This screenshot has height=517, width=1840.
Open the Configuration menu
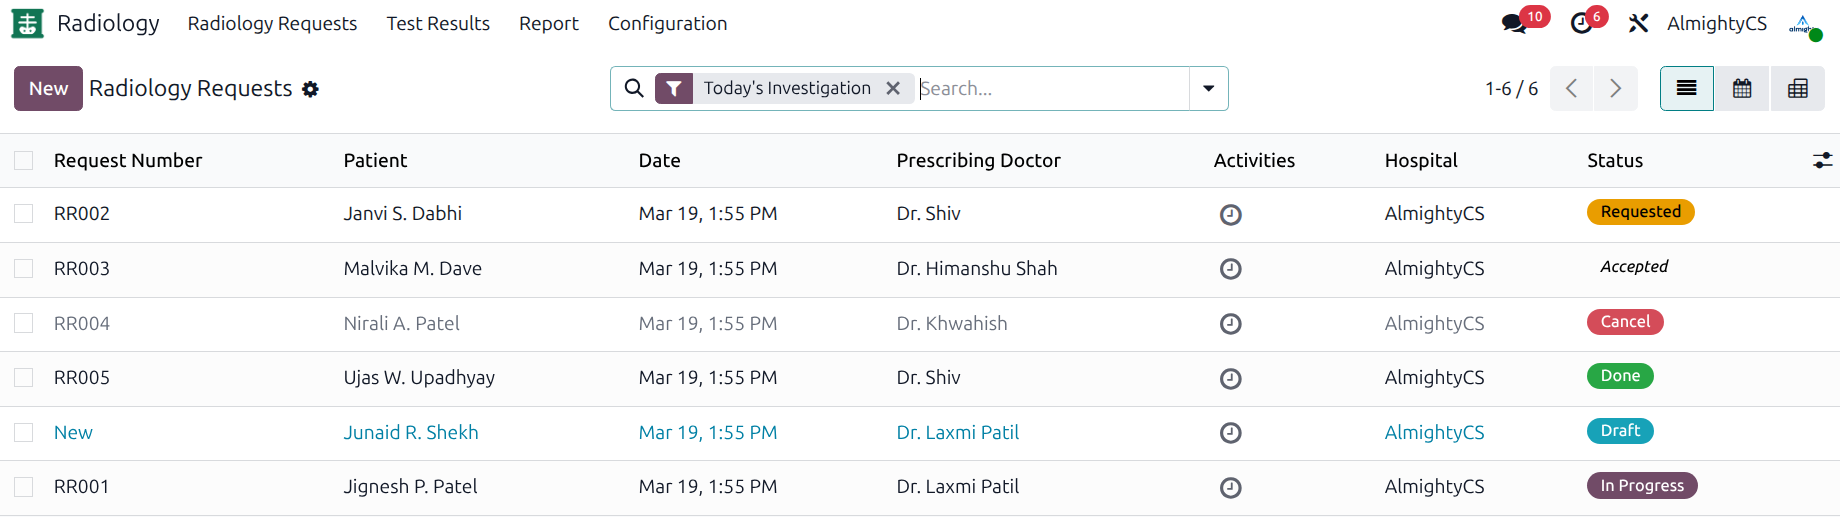[667, 23]
